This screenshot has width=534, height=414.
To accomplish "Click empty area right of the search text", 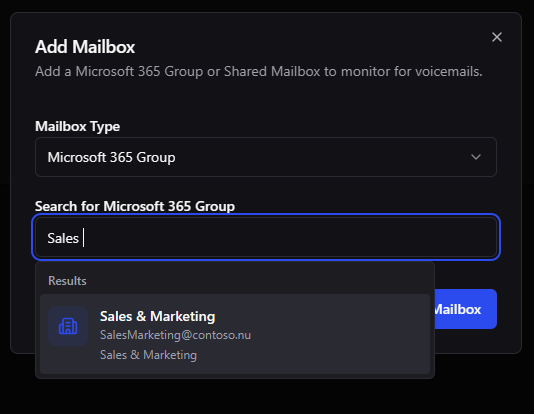I will [289, 237].
